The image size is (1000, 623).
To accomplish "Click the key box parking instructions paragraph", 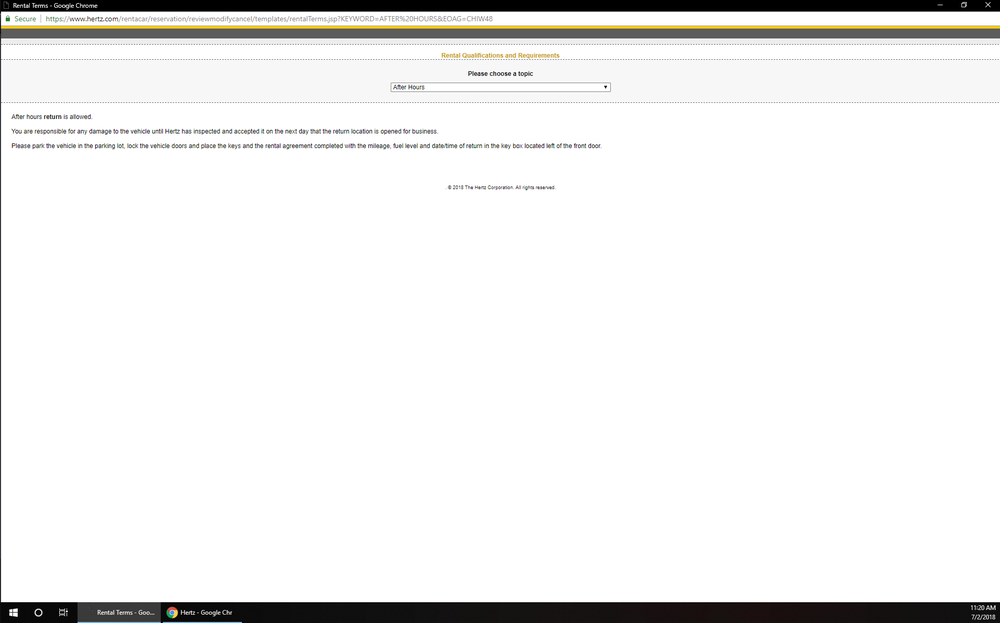I will [x=306, y=146].
